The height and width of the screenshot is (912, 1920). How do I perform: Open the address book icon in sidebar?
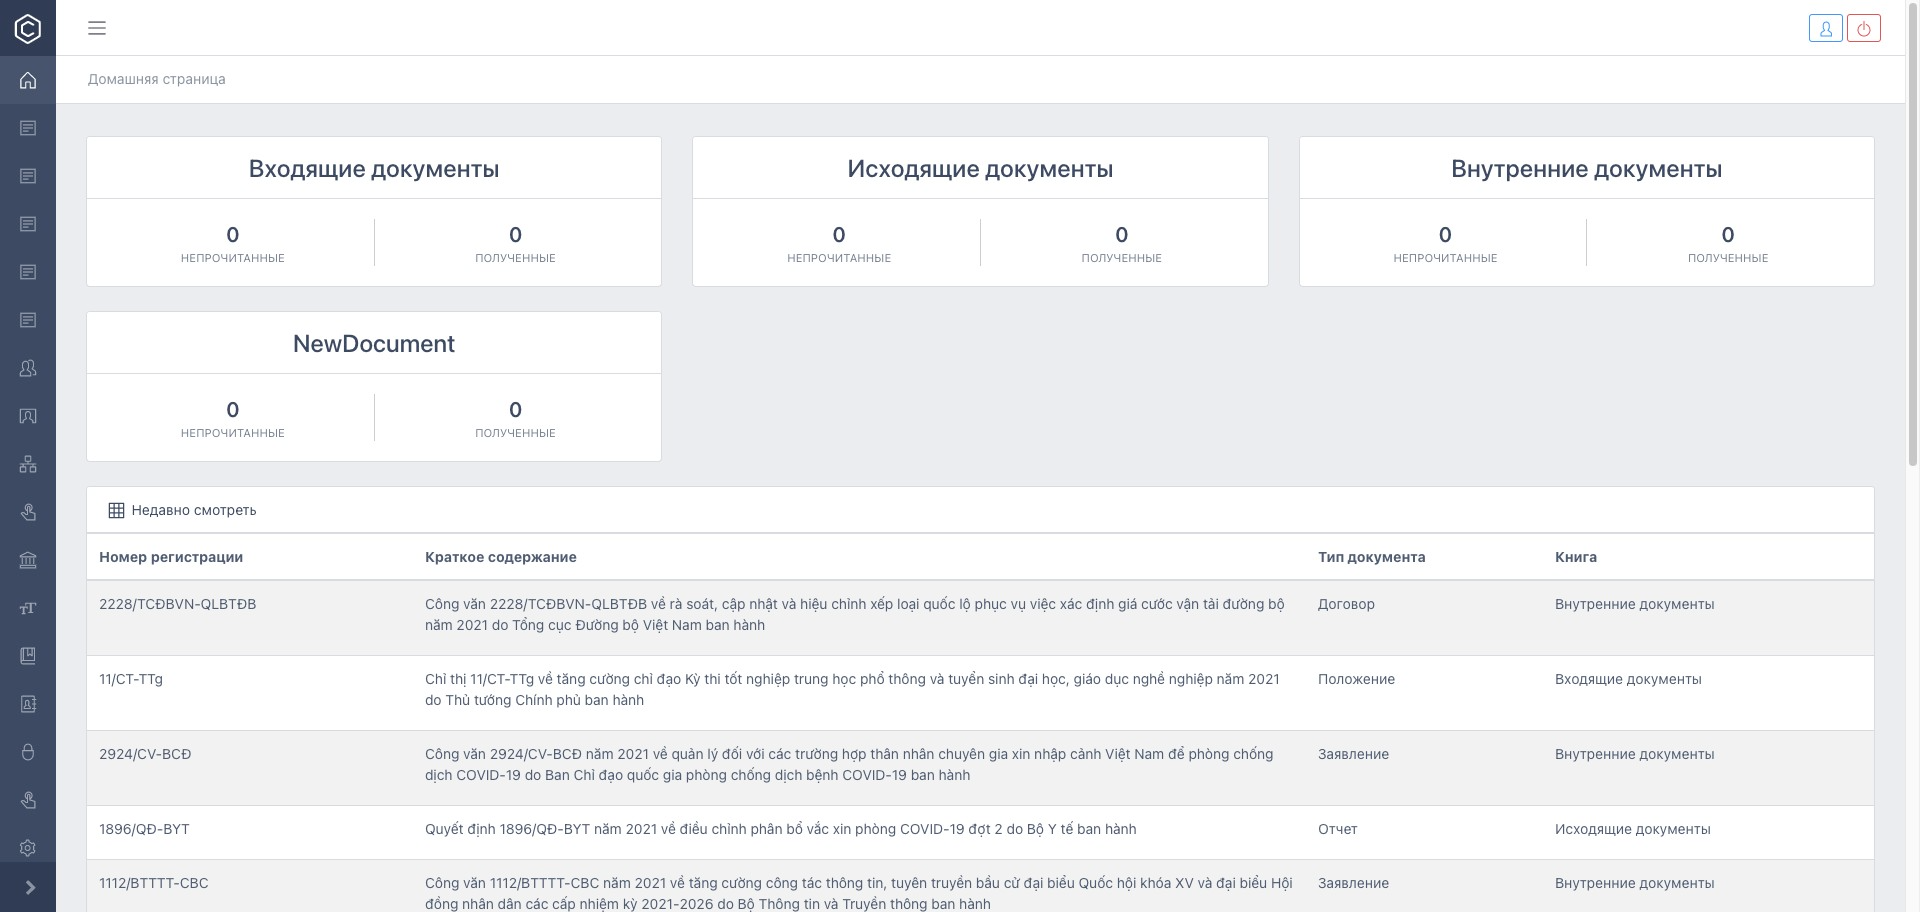coord(28,704)
